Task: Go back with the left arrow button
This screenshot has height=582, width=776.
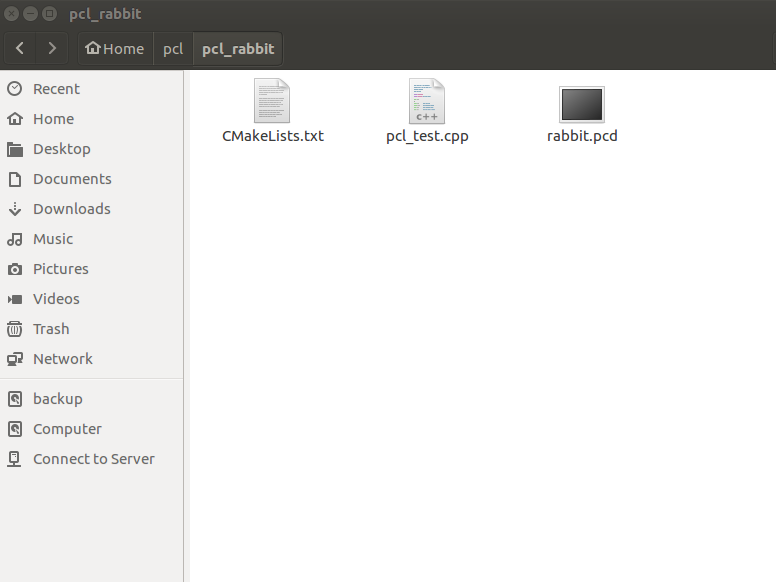Action: pyautogui.click(x=20, y=48)
